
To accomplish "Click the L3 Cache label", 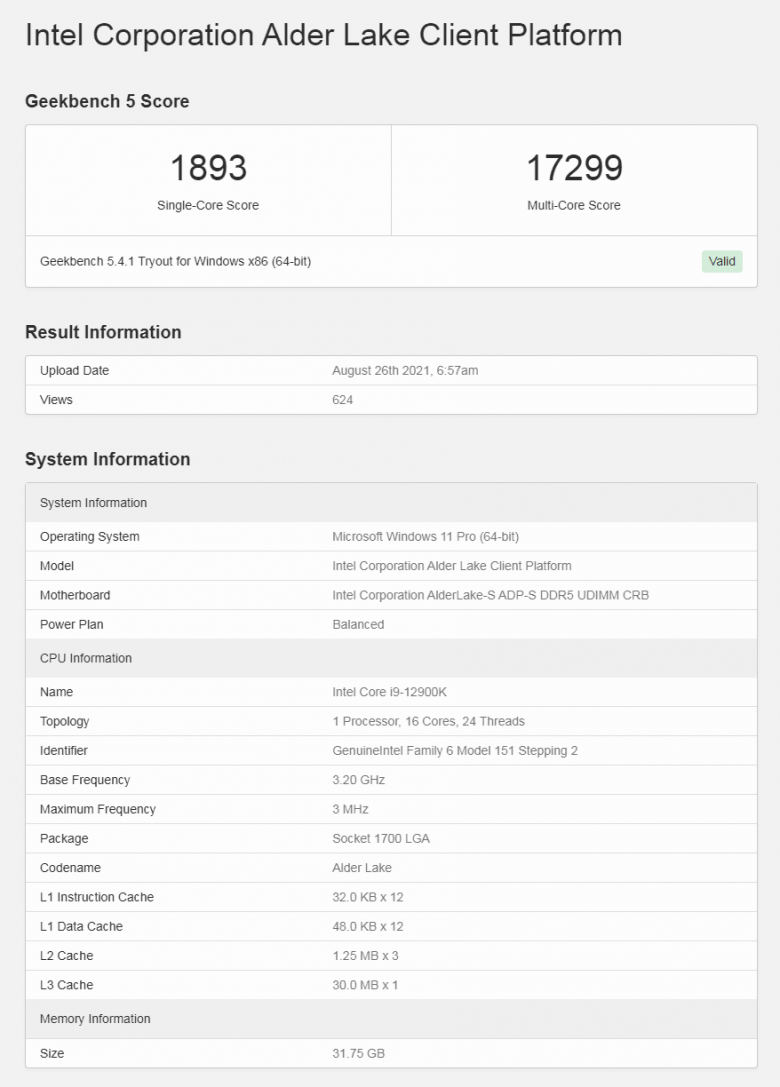I will (x=66, y=984).
